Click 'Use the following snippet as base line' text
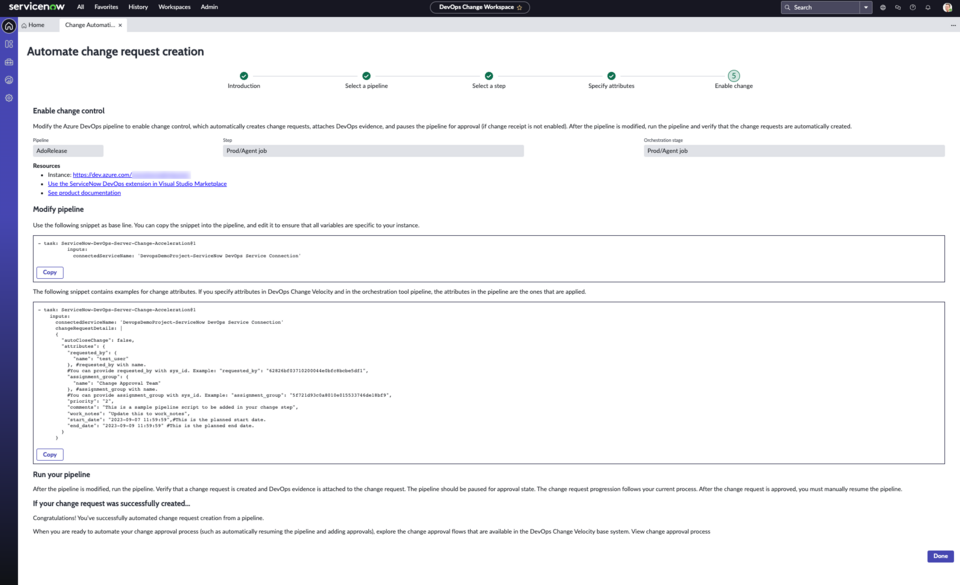960x585 pixels. click(226, 225)
